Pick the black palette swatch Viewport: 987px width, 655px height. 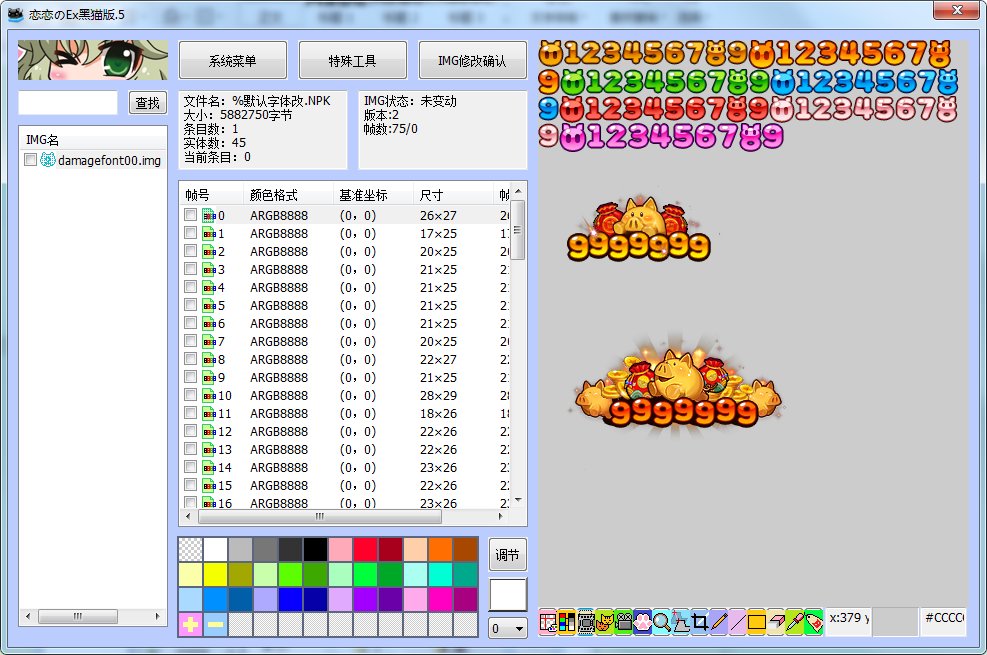tap(315, 549)
